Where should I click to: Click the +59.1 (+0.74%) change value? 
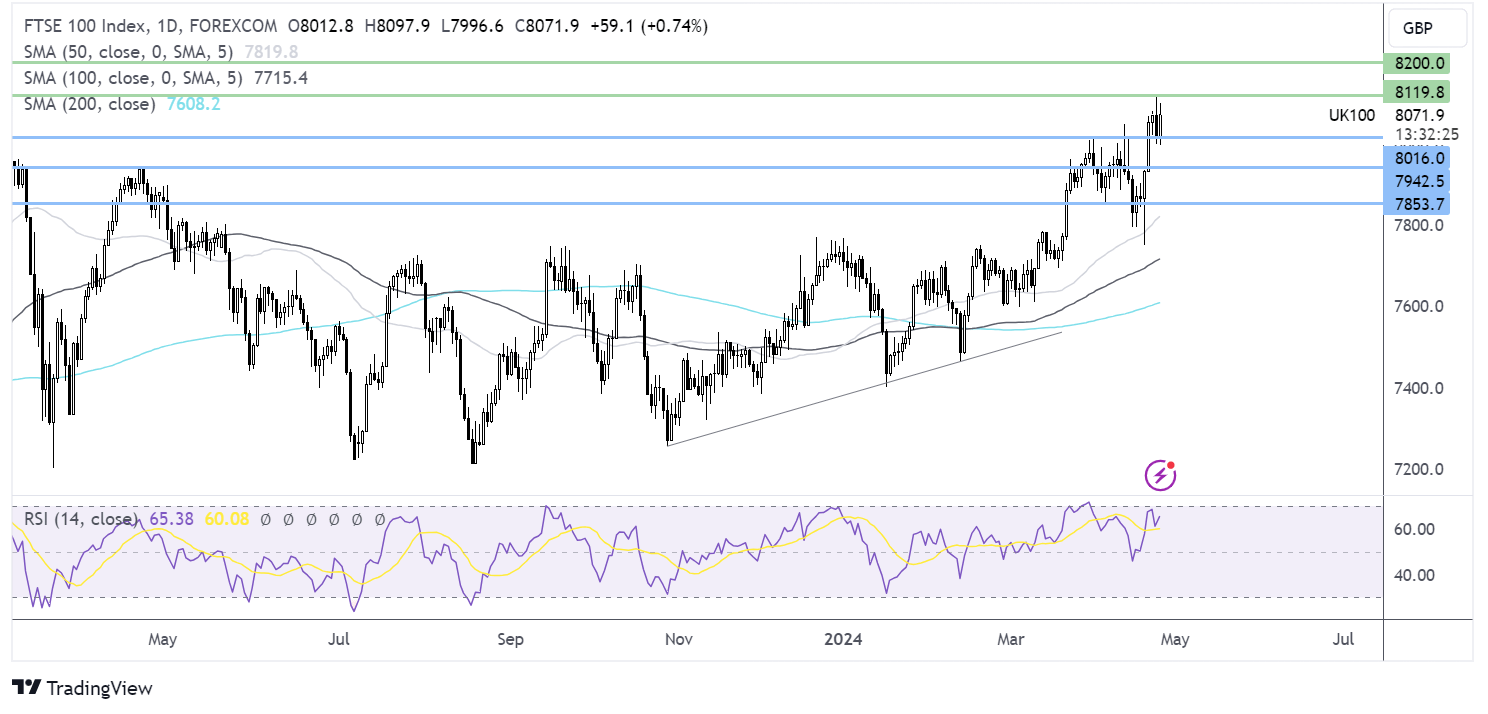[x=650, y=27]
